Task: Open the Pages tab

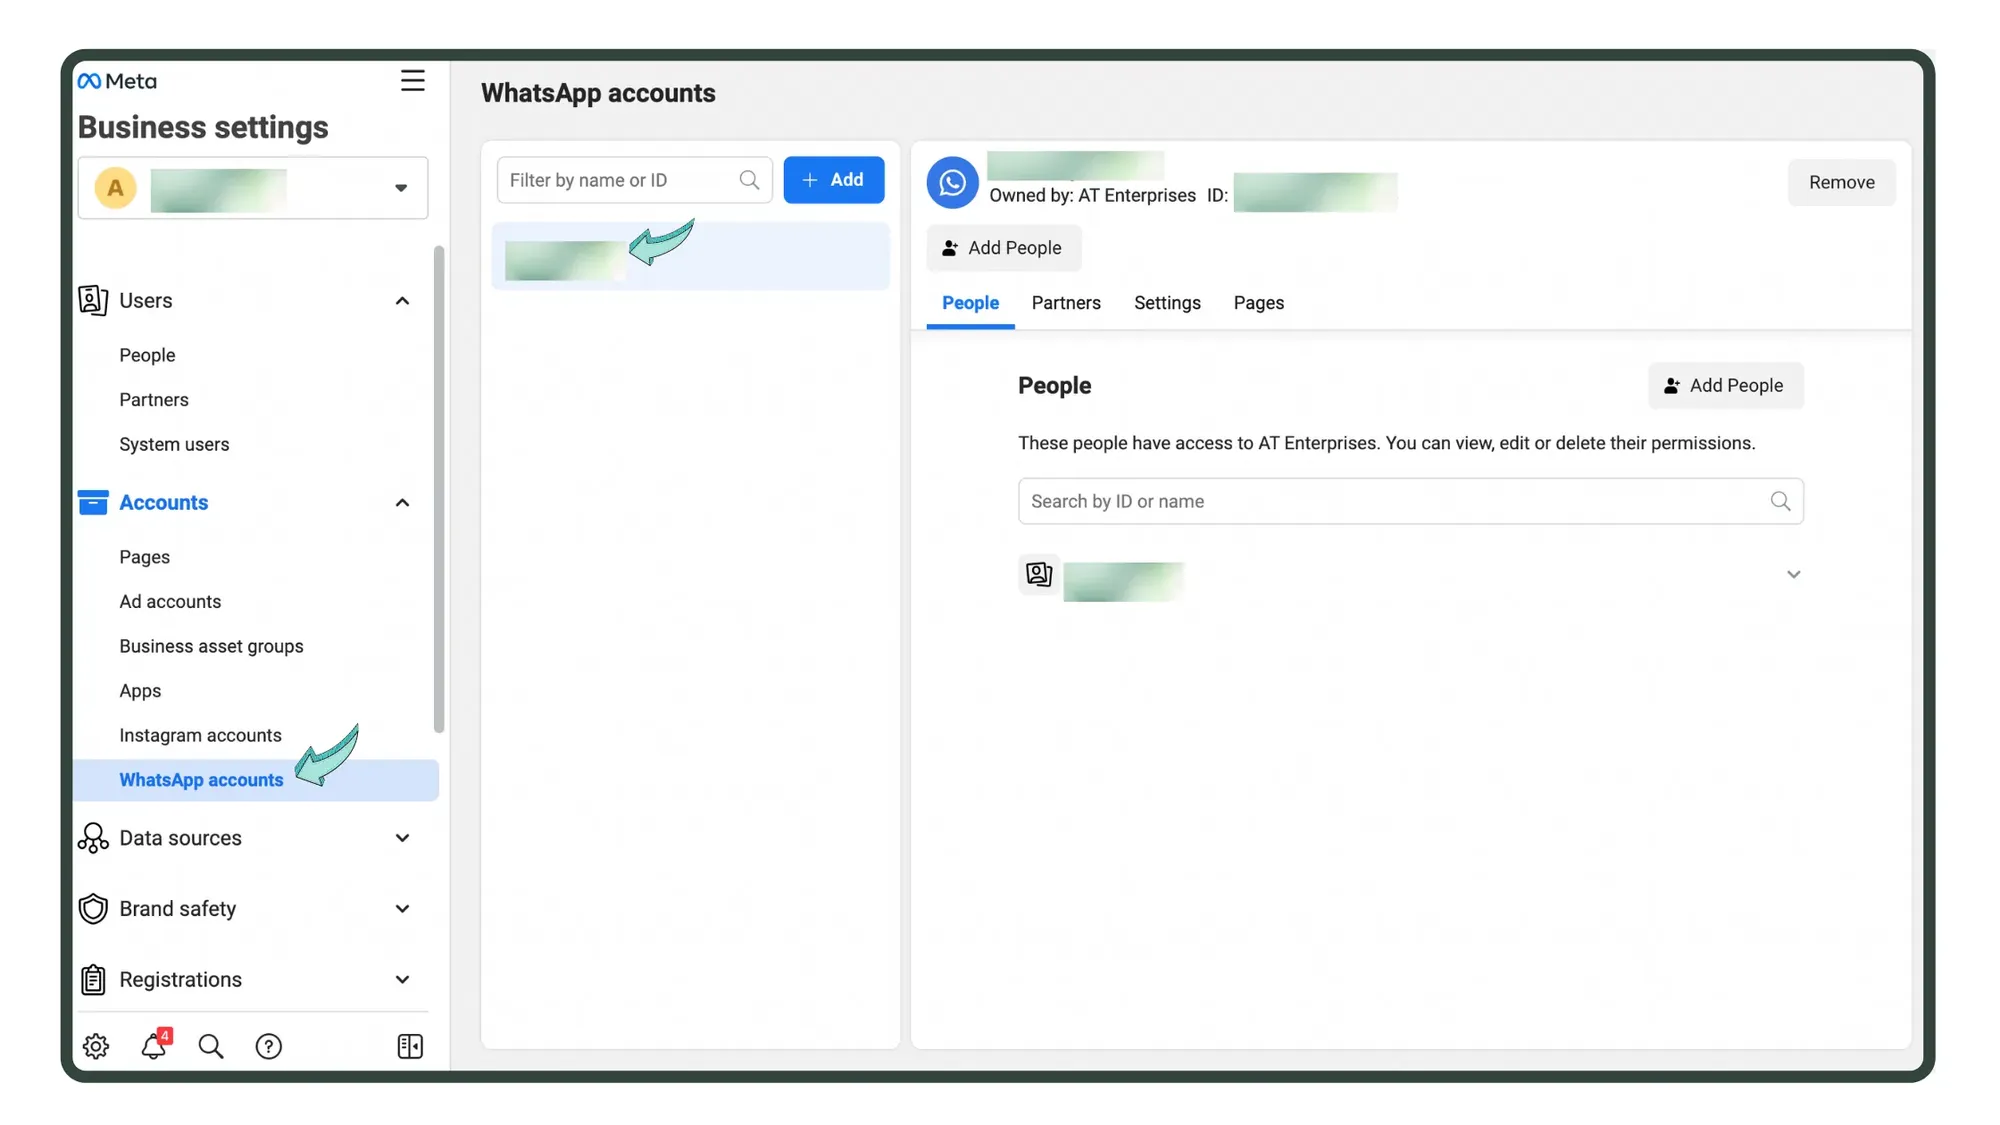Action: click(x=1258, y=302)
